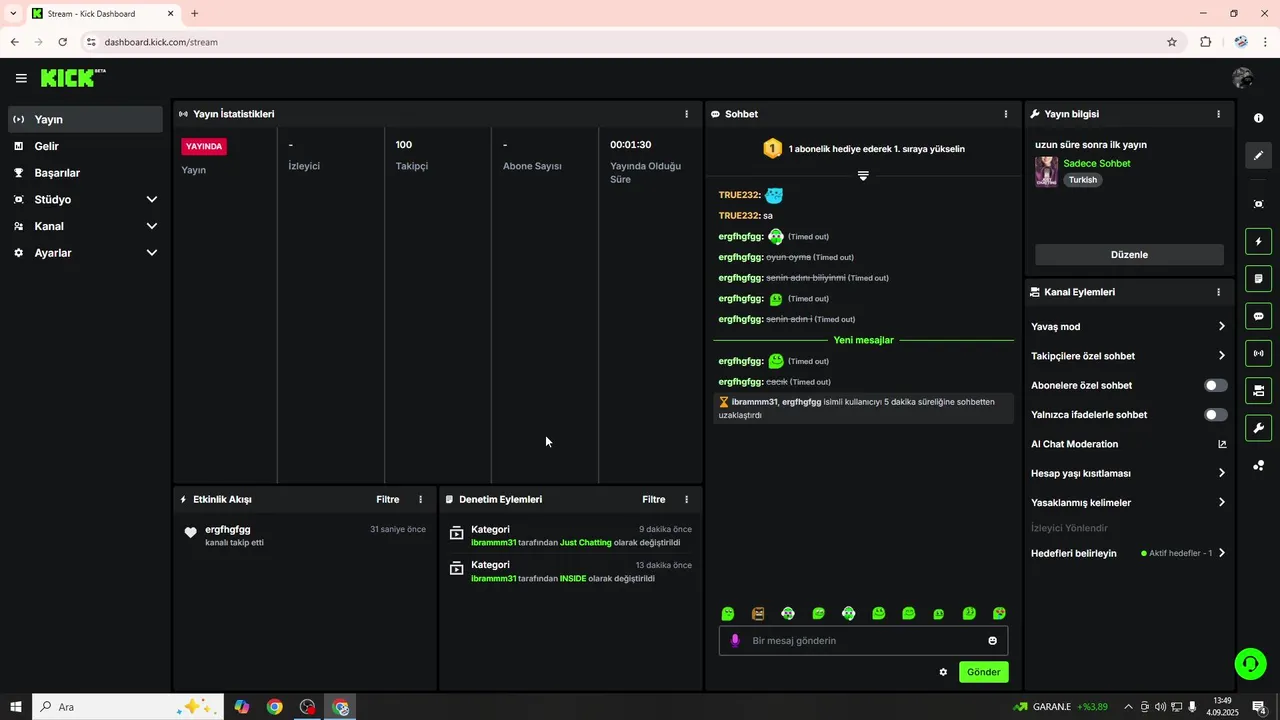Open Yasaklanmış kelimeler chevron
The height and width of the screenshot is (720, 1280).
(1222, 502)
